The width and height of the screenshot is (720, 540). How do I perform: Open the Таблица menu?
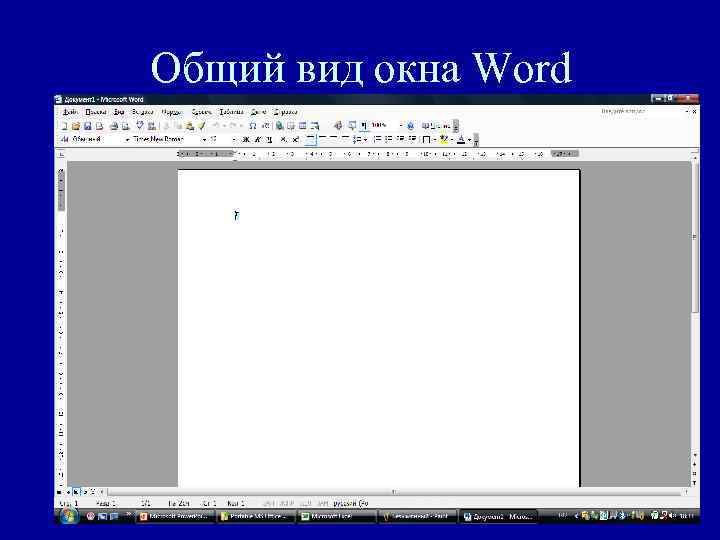tap(231, 112)
